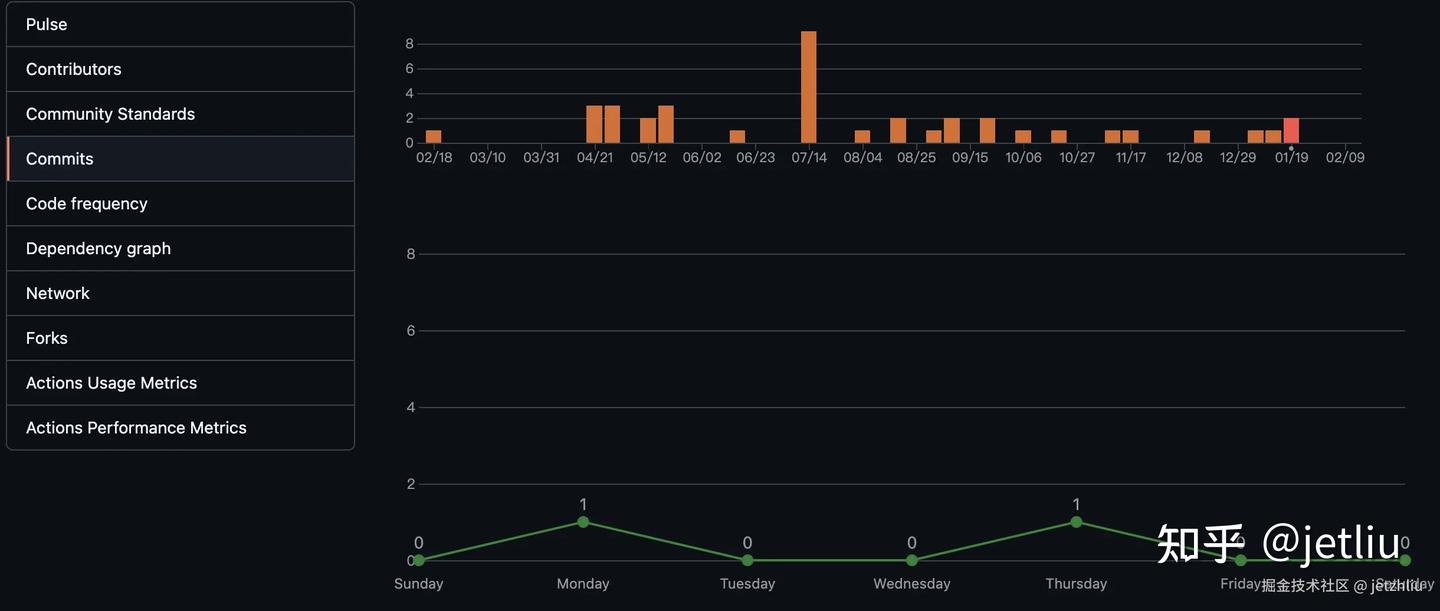Select Network in the sidebar
The height and width of the screenshot is (611, 1440).
point(180,293)
